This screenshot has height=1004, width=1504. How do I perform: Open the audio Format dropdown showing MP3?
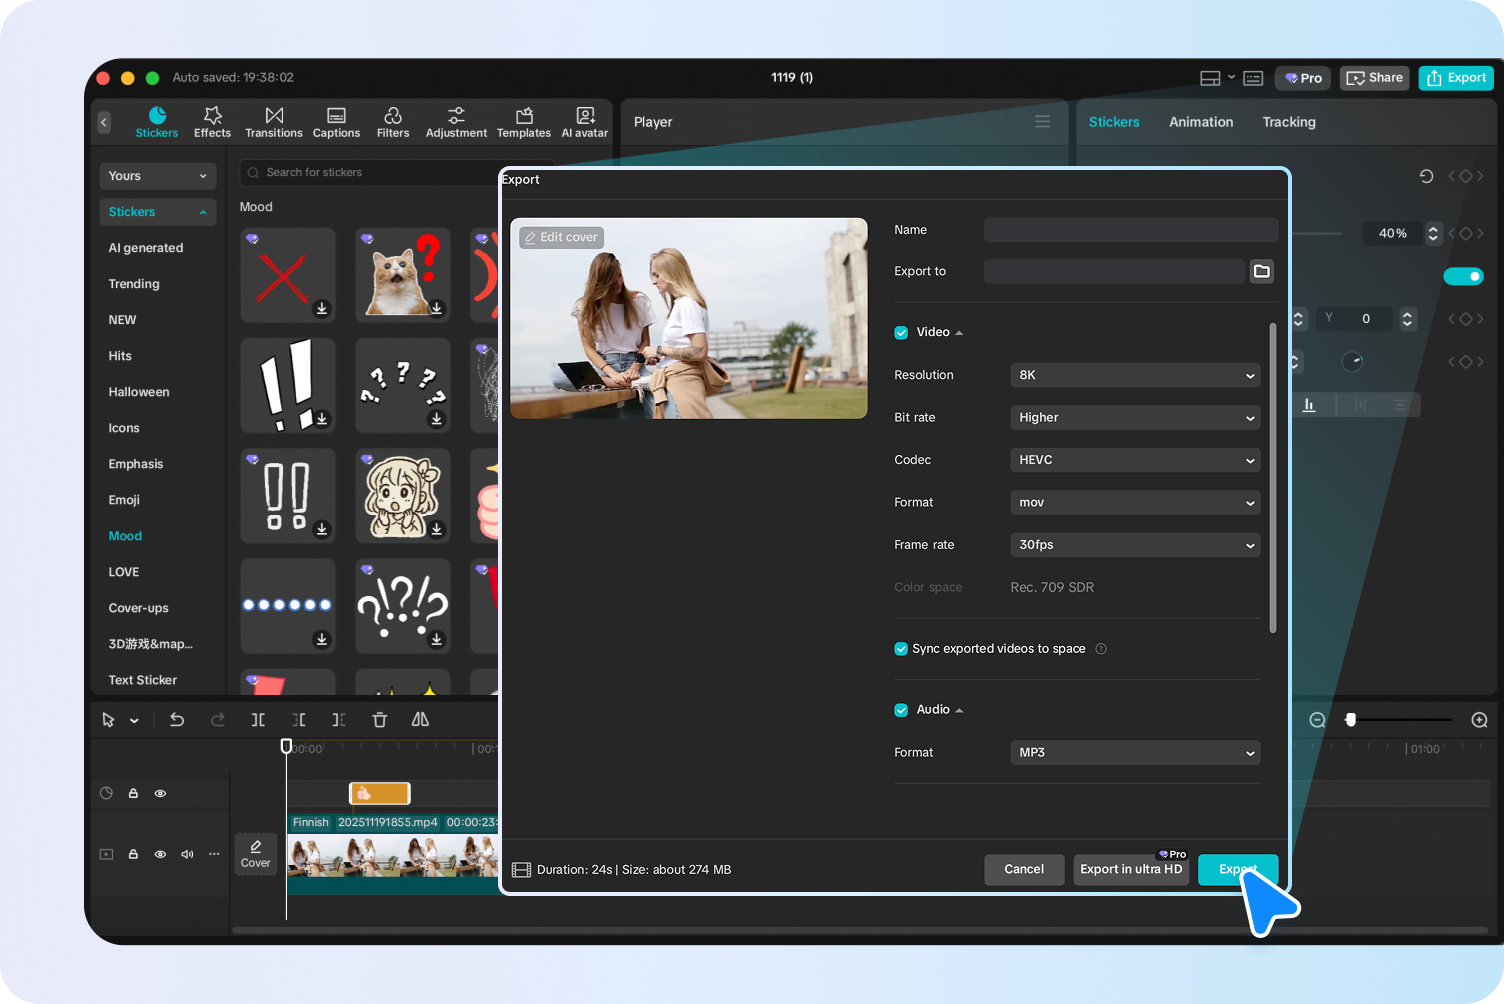1135,752
